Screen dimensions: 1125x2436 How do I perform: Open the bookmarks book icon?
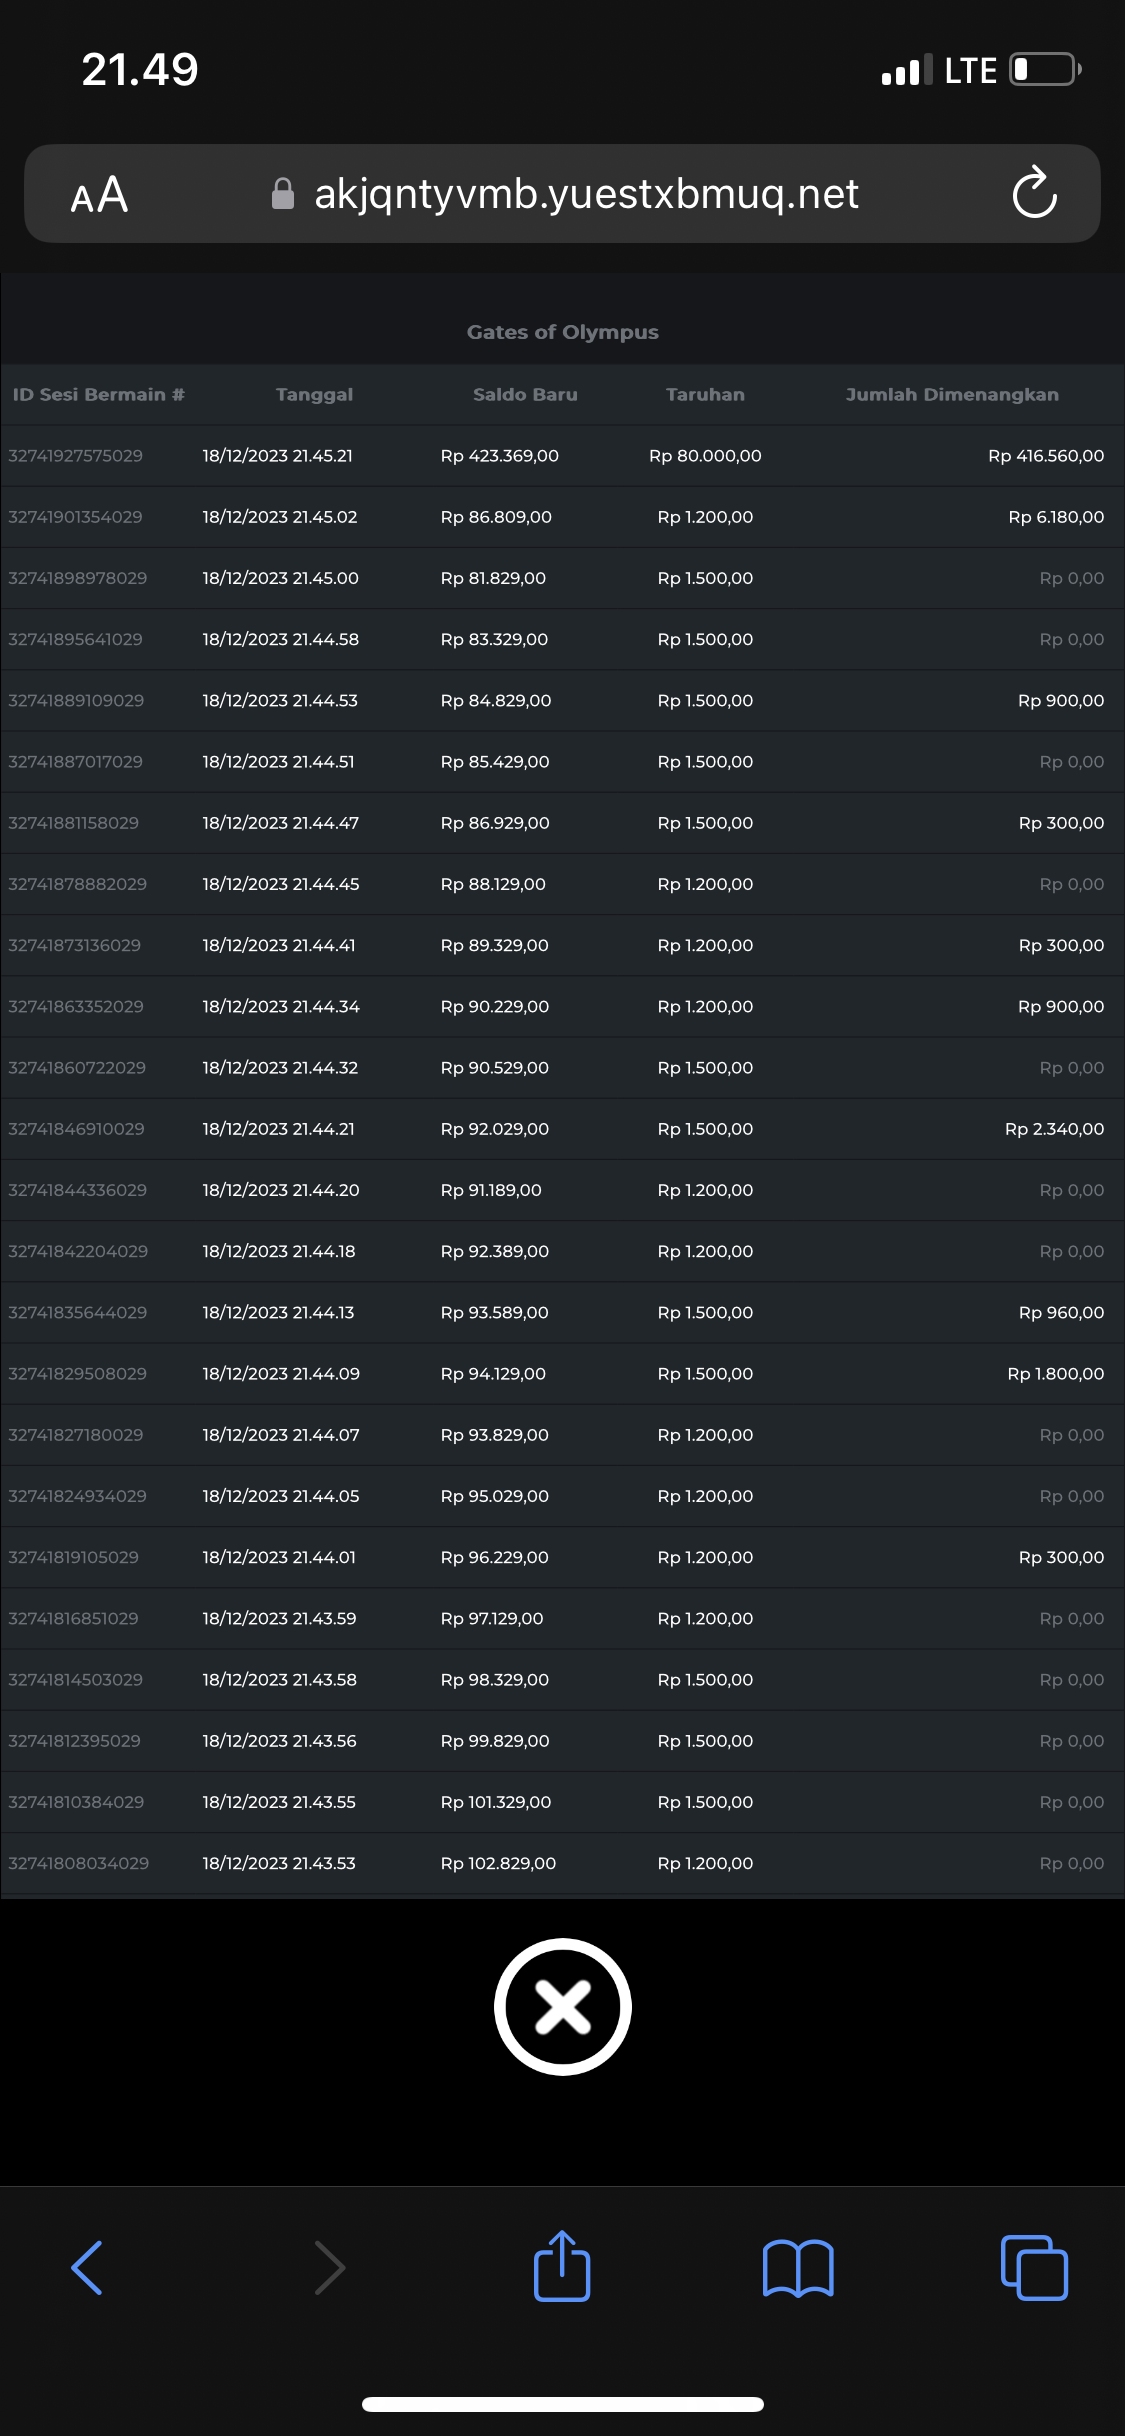click(x=797, y=2267)
